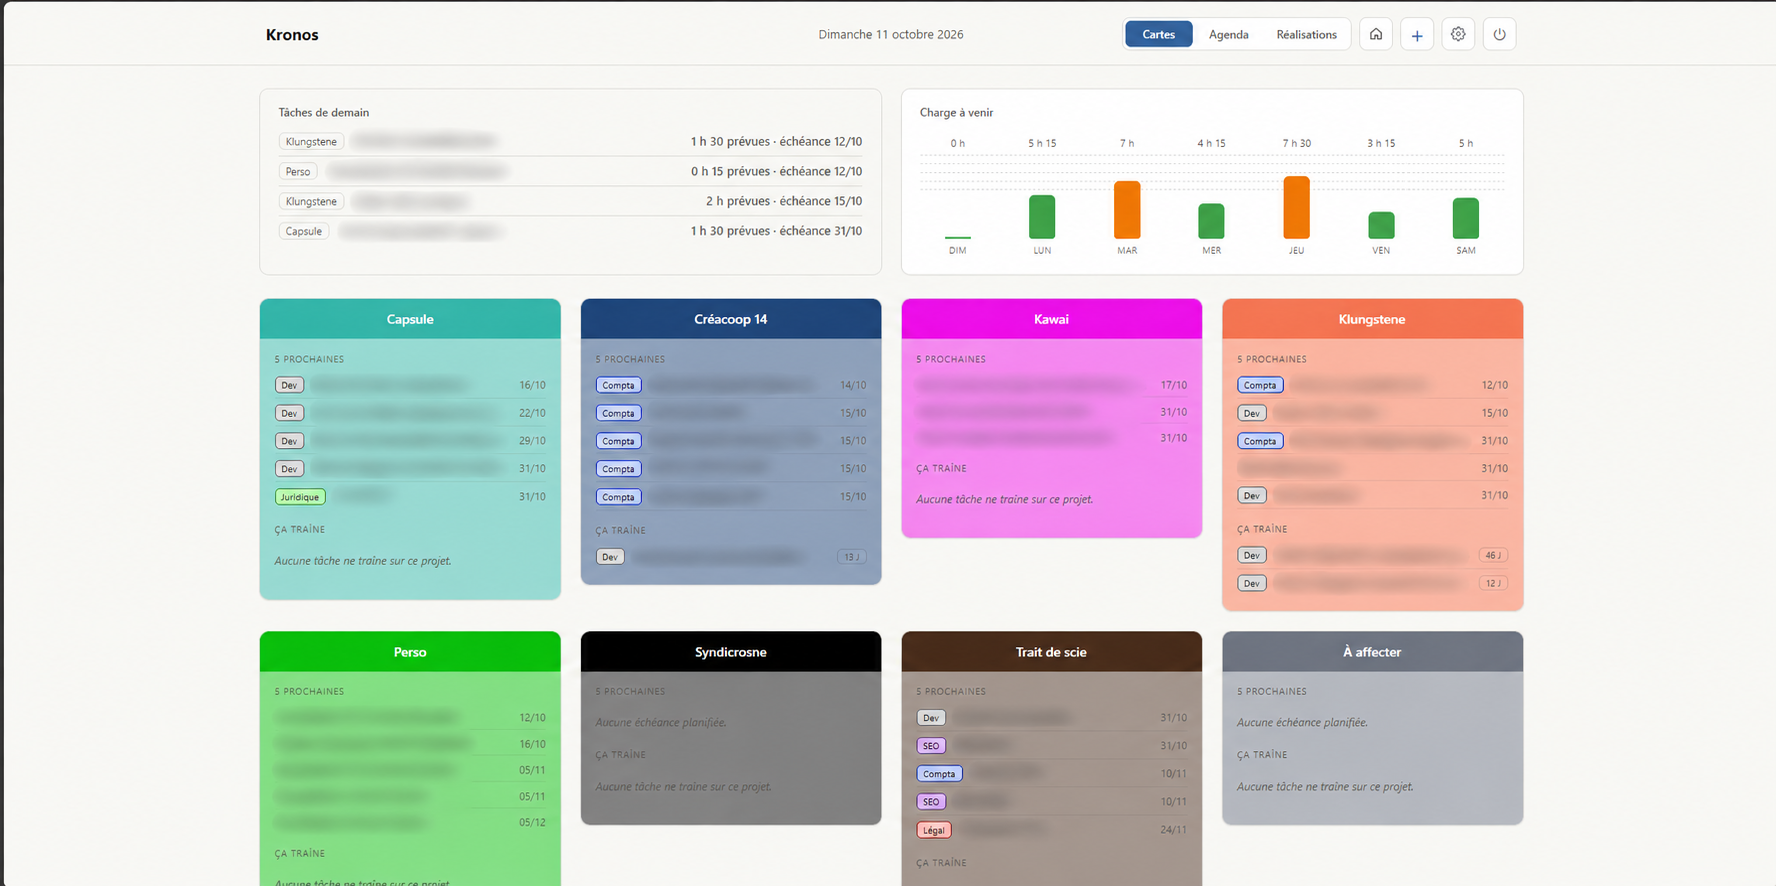This screenshot has height=886, width=1776.
Task: Click the 46 j delay badge in Klungstene
Action: (1493, 555)
